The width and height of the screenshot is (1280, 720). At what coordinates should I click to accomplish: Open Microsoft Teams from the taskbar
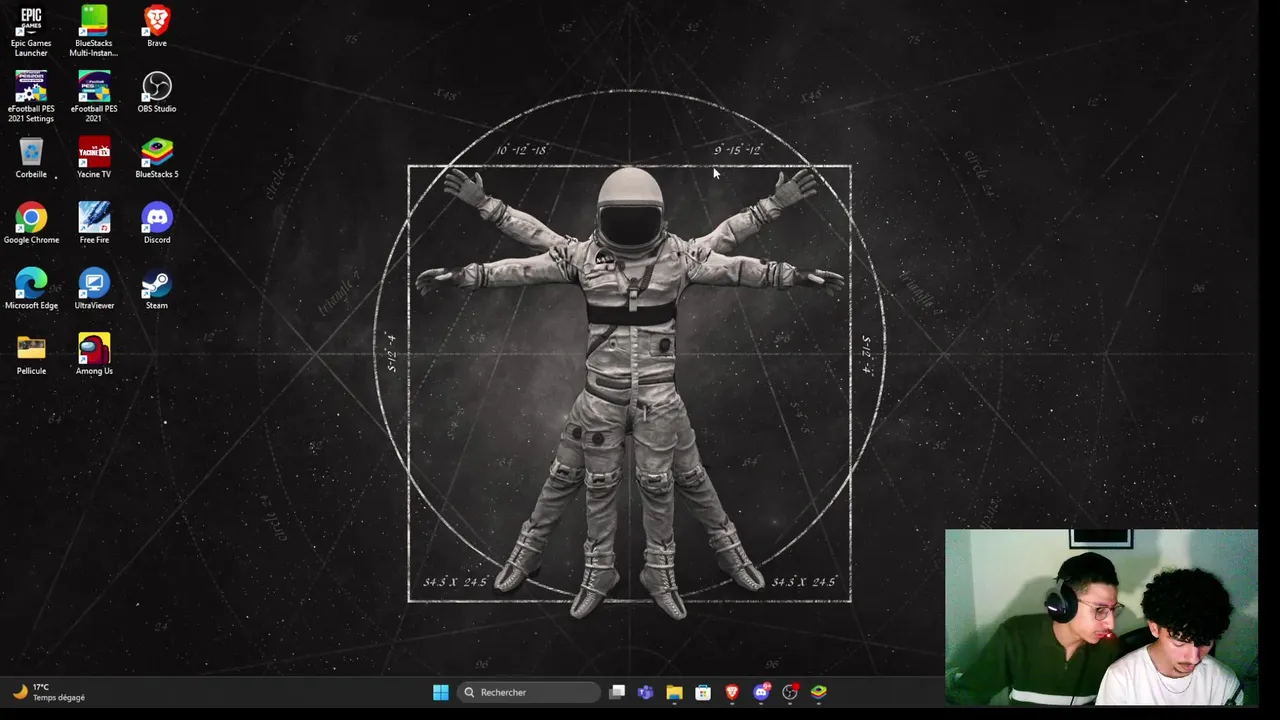[646, 692]
